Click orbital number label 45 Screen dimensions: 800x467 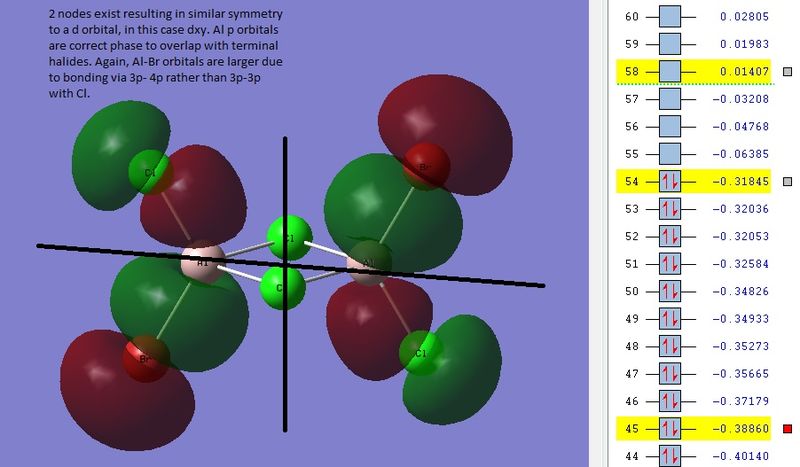(632, 429)
